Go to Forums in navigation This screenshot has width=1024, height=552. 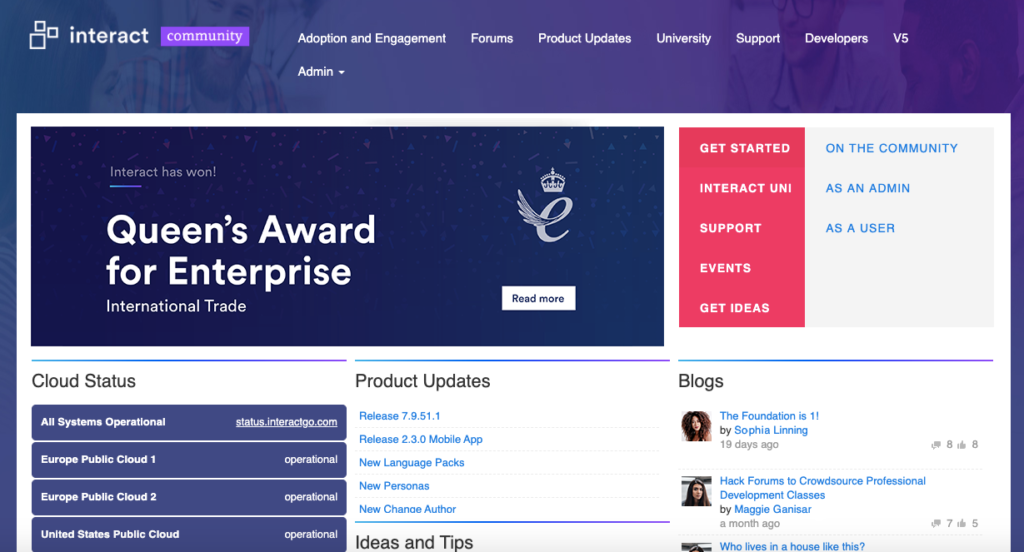[x=492, y=39]
